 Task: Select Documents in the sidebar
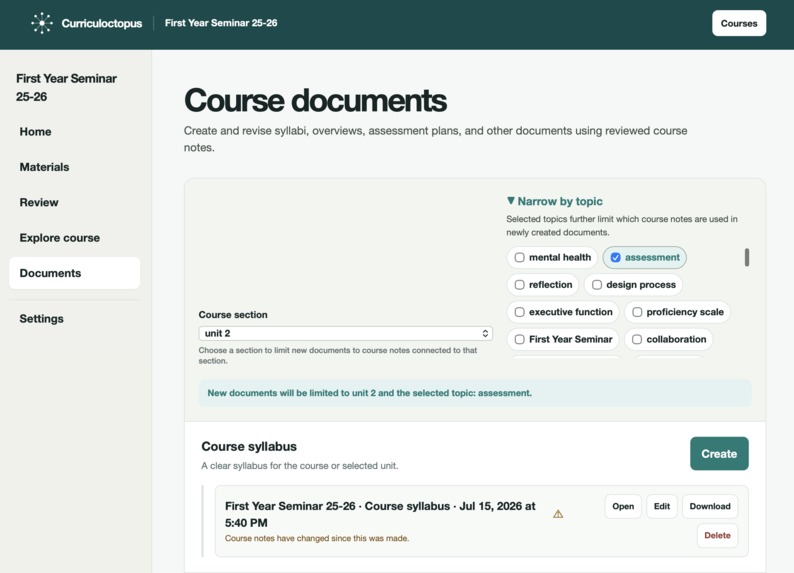tap(74, 273)
